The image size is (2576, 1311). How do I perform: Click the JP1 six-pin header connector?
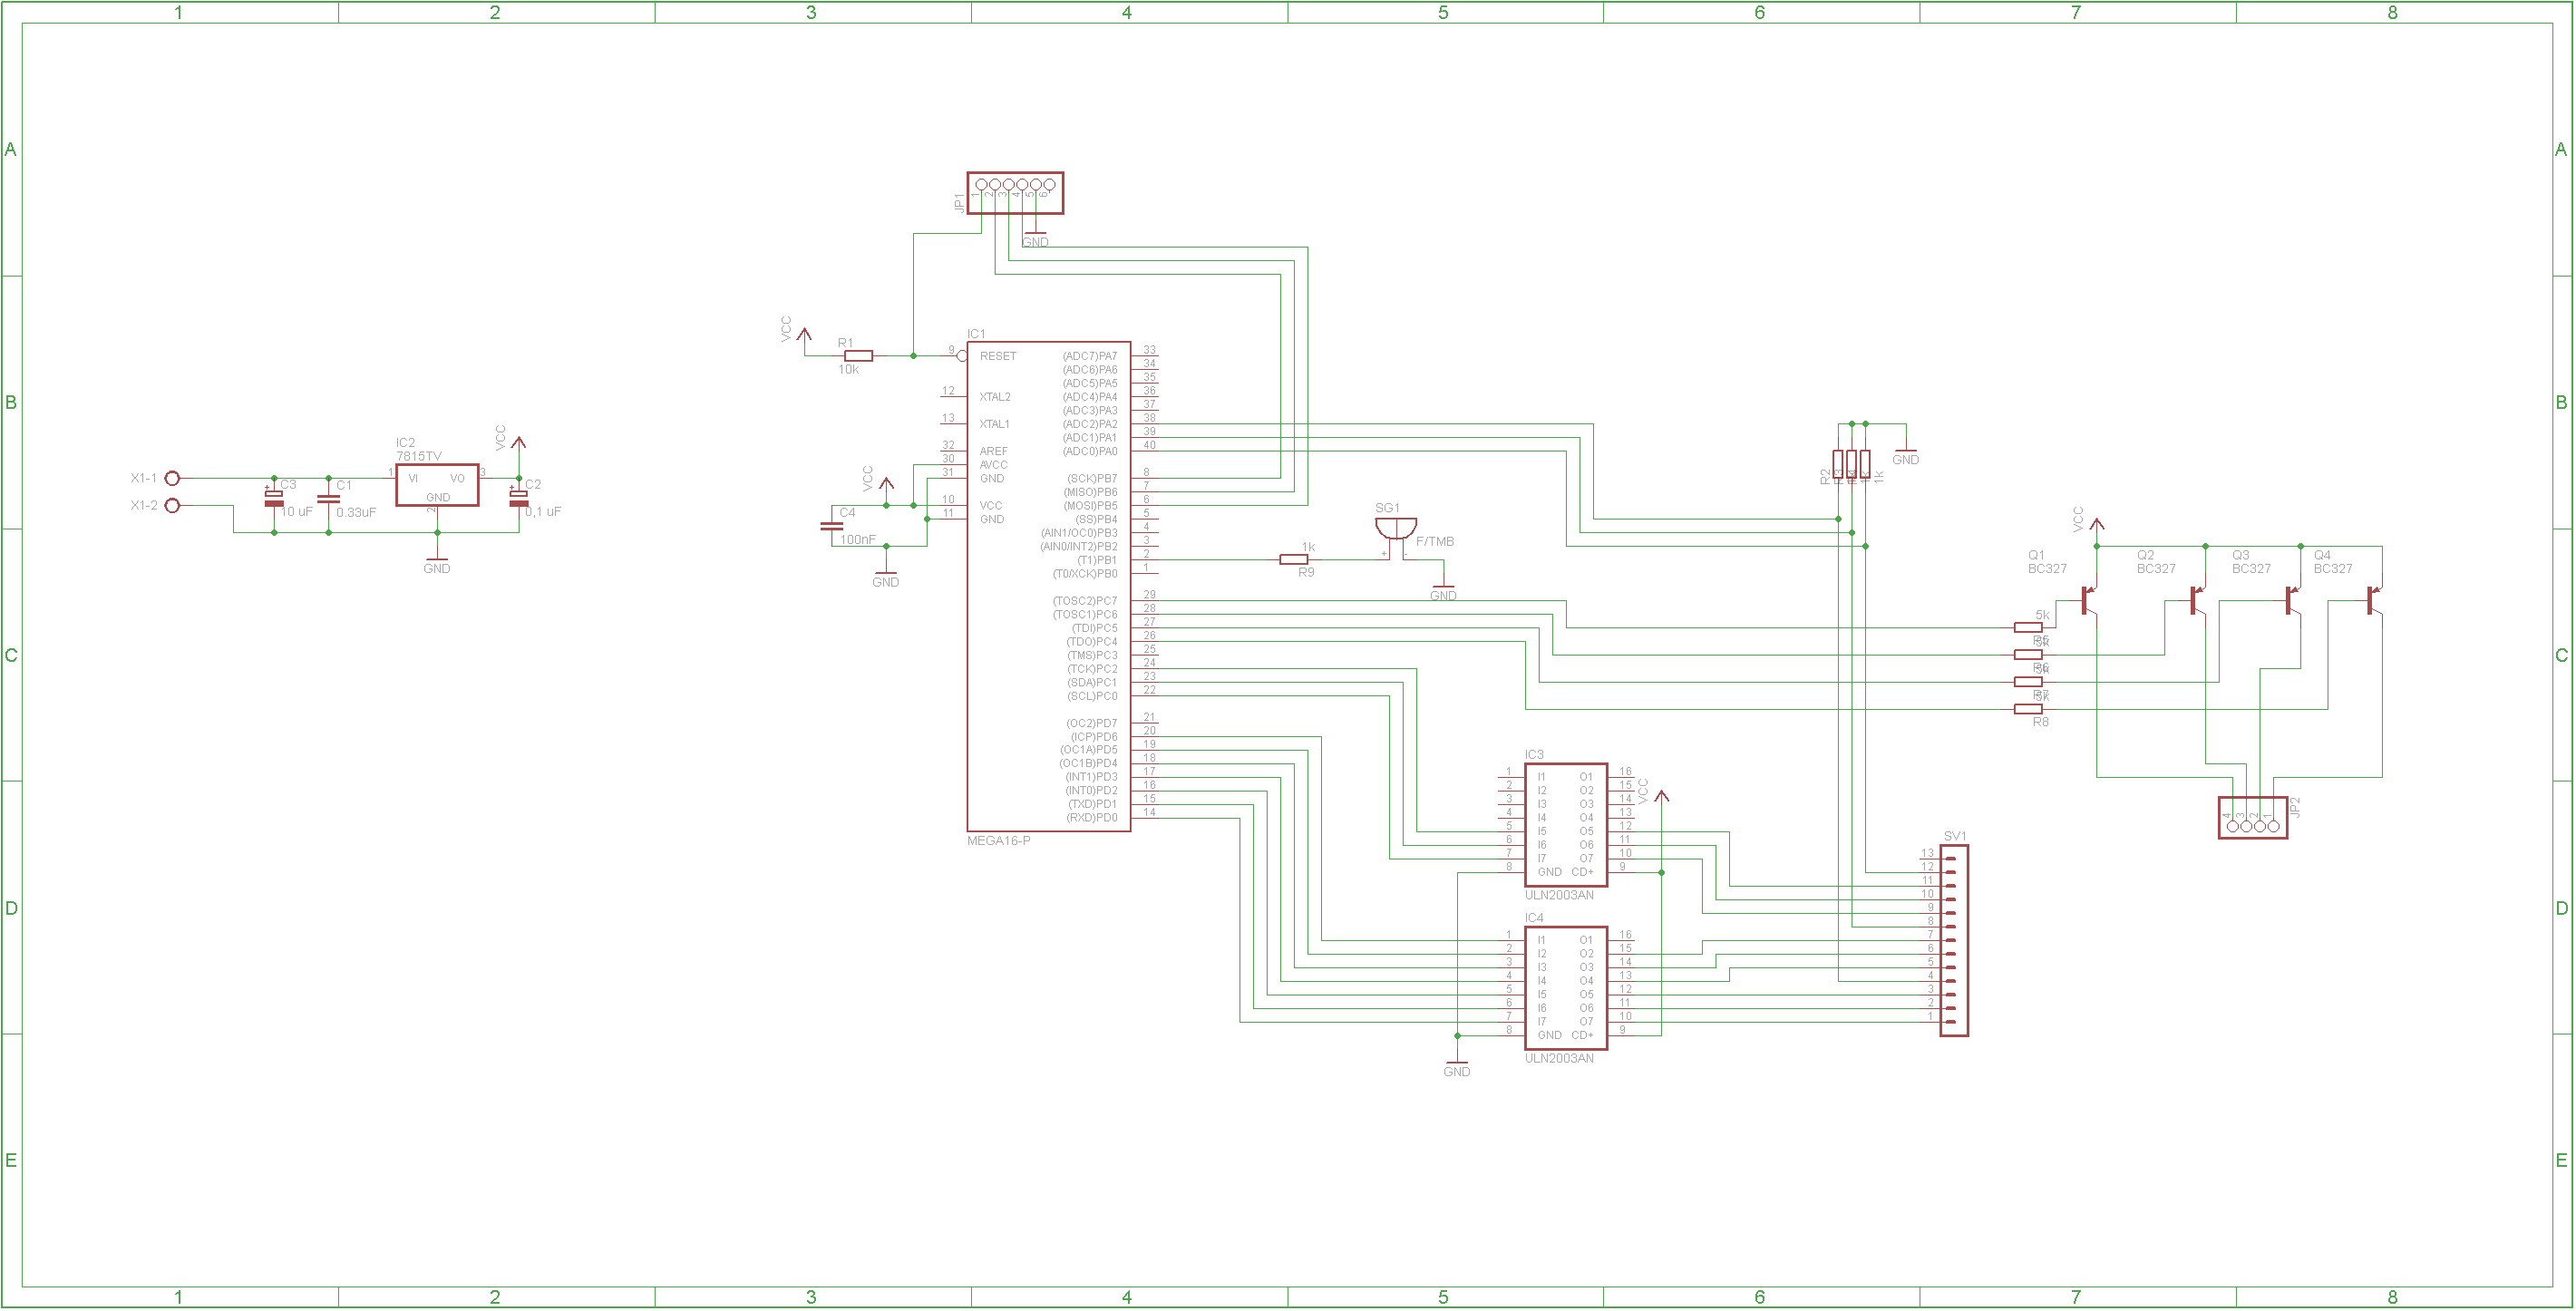pos(1015,192)
